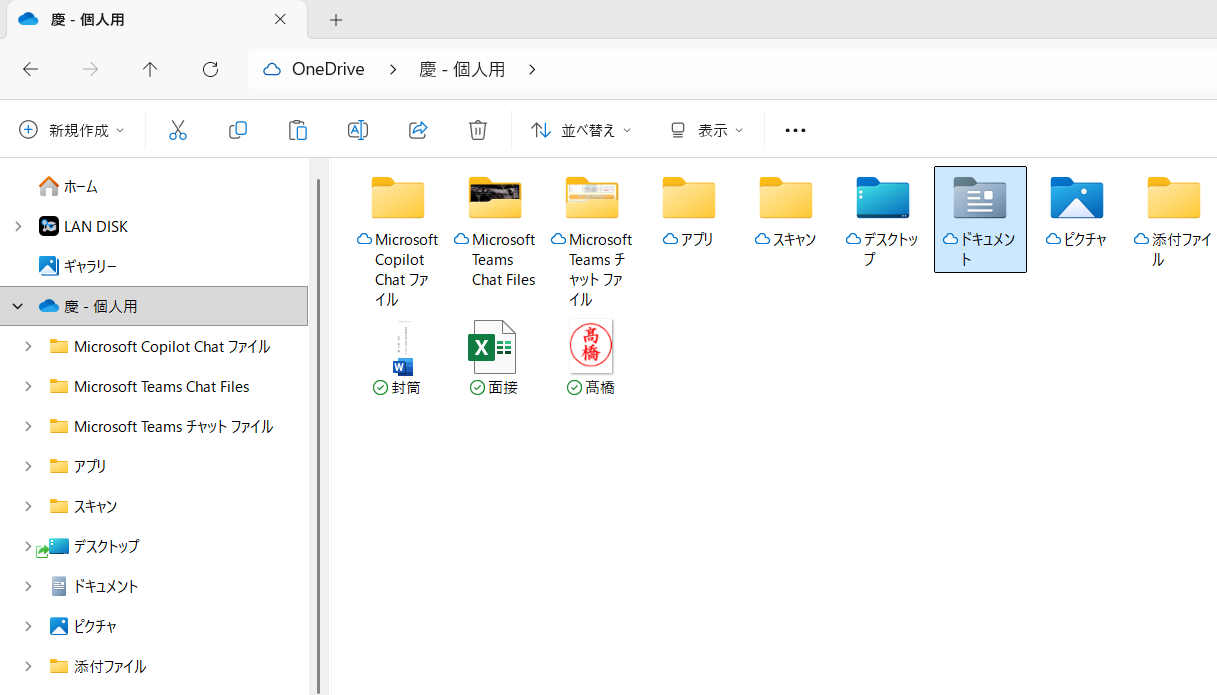Open the 並べ替え sort dropdown
The width and height of the screenshot is (1217, 695).
tap(581, 130)
